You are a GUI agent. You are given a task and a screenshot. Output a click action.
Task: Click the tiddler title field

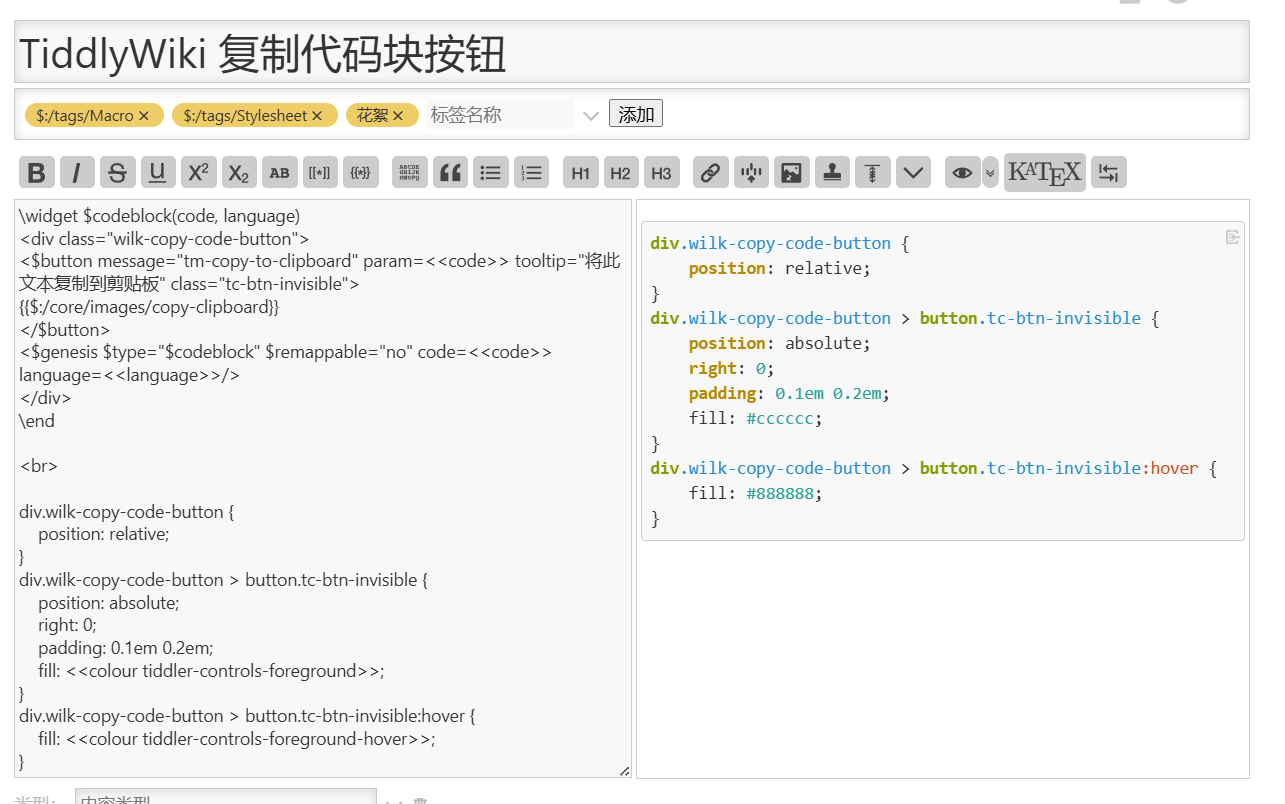(632, 52)
